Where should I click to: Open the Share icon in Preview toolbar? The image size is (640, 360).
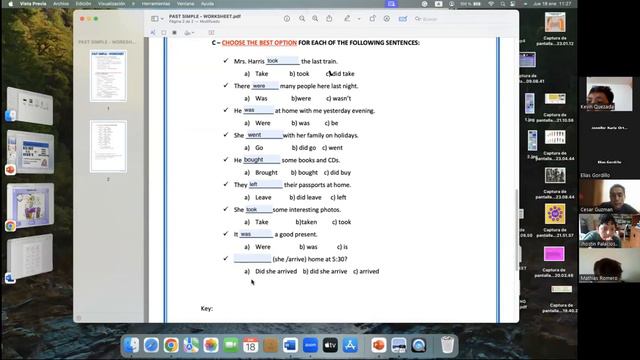click(329, 18)
